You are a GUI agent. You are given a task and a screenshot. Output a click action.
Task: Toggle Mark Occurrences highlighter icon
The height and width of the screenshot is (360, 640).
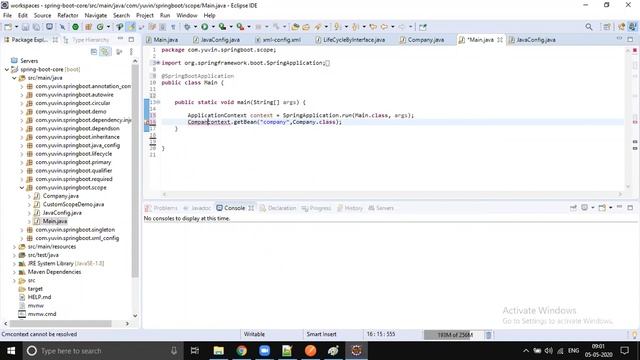[131, 27]
